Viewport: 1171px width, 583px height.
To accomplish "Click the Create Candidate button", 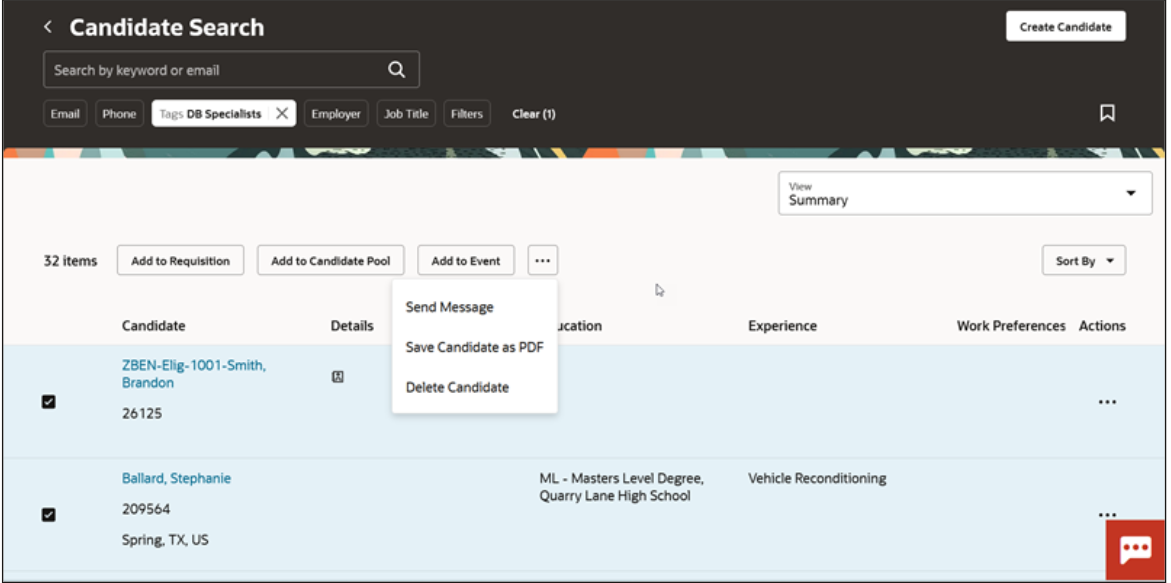I will [x=1066, y=27].
